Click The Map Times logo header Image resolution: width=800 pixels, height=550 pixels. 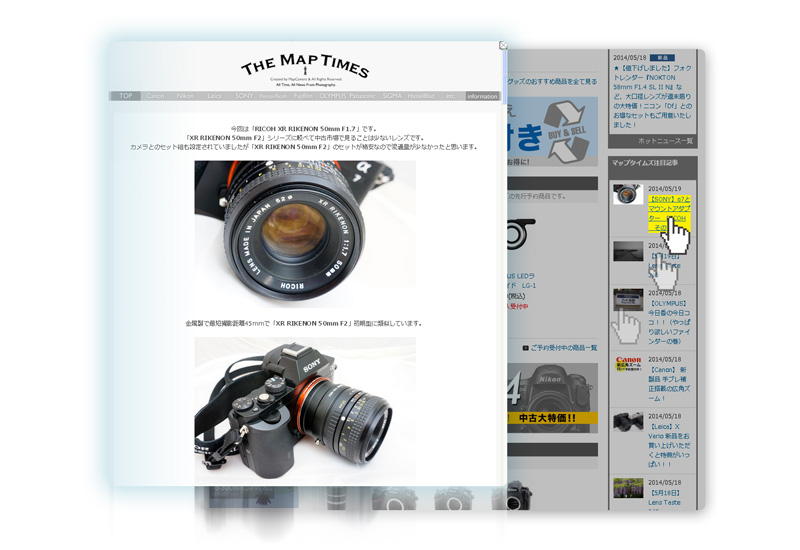305,68
